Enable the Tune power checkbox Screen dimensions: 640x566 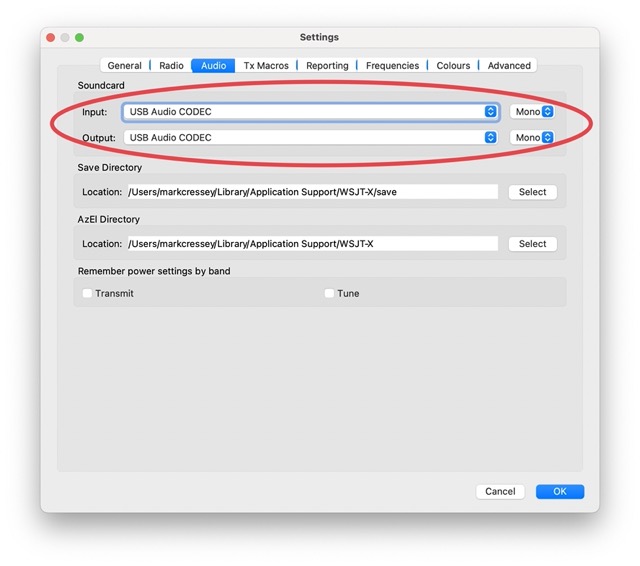coord(329,293)
